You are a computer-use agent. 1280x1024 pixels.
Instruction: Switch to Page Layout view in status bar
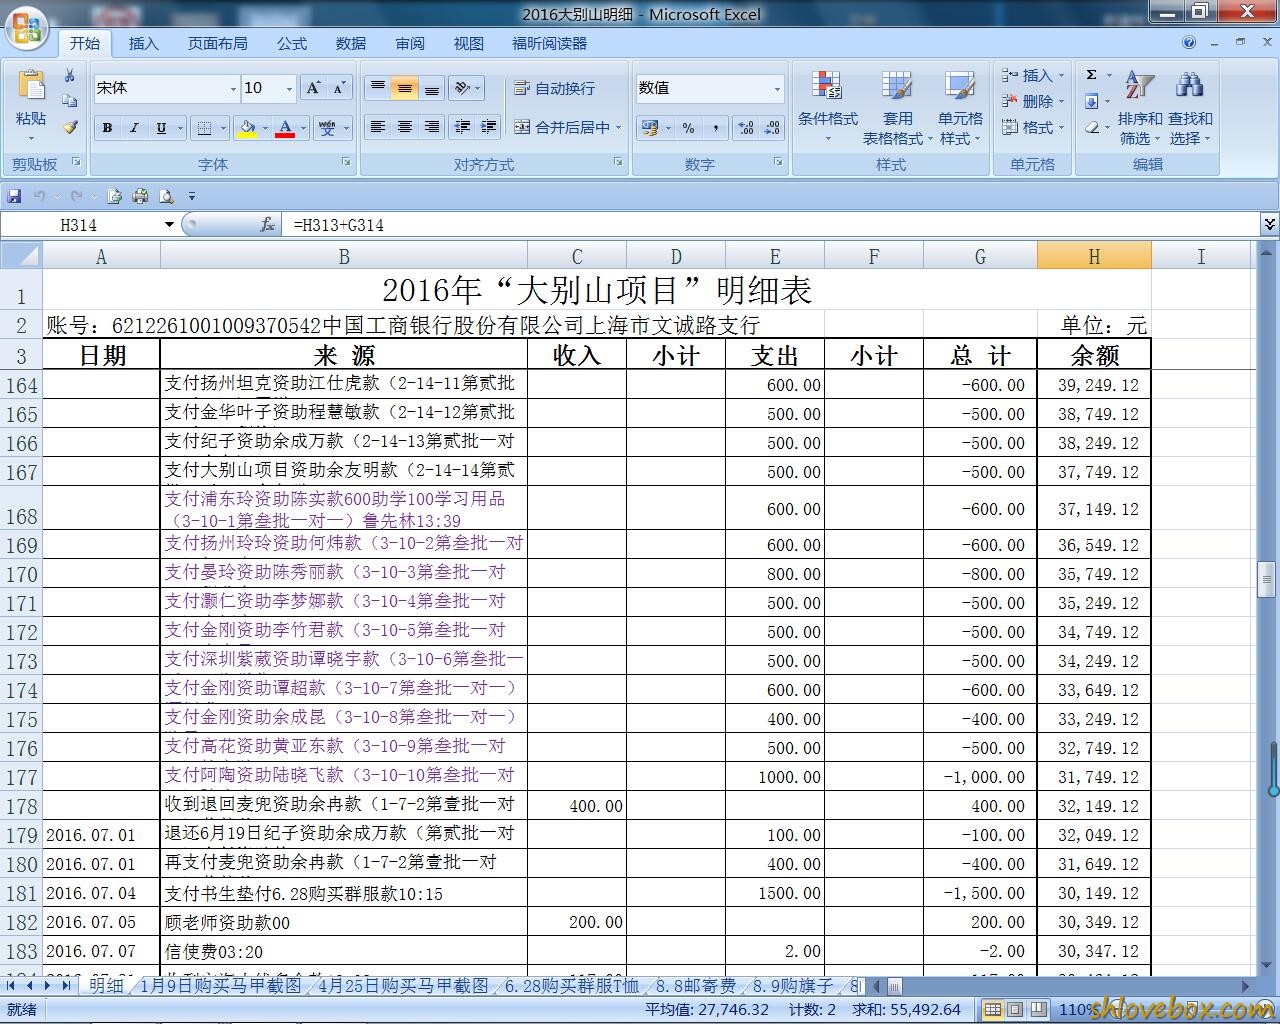coord(1015,1009)
